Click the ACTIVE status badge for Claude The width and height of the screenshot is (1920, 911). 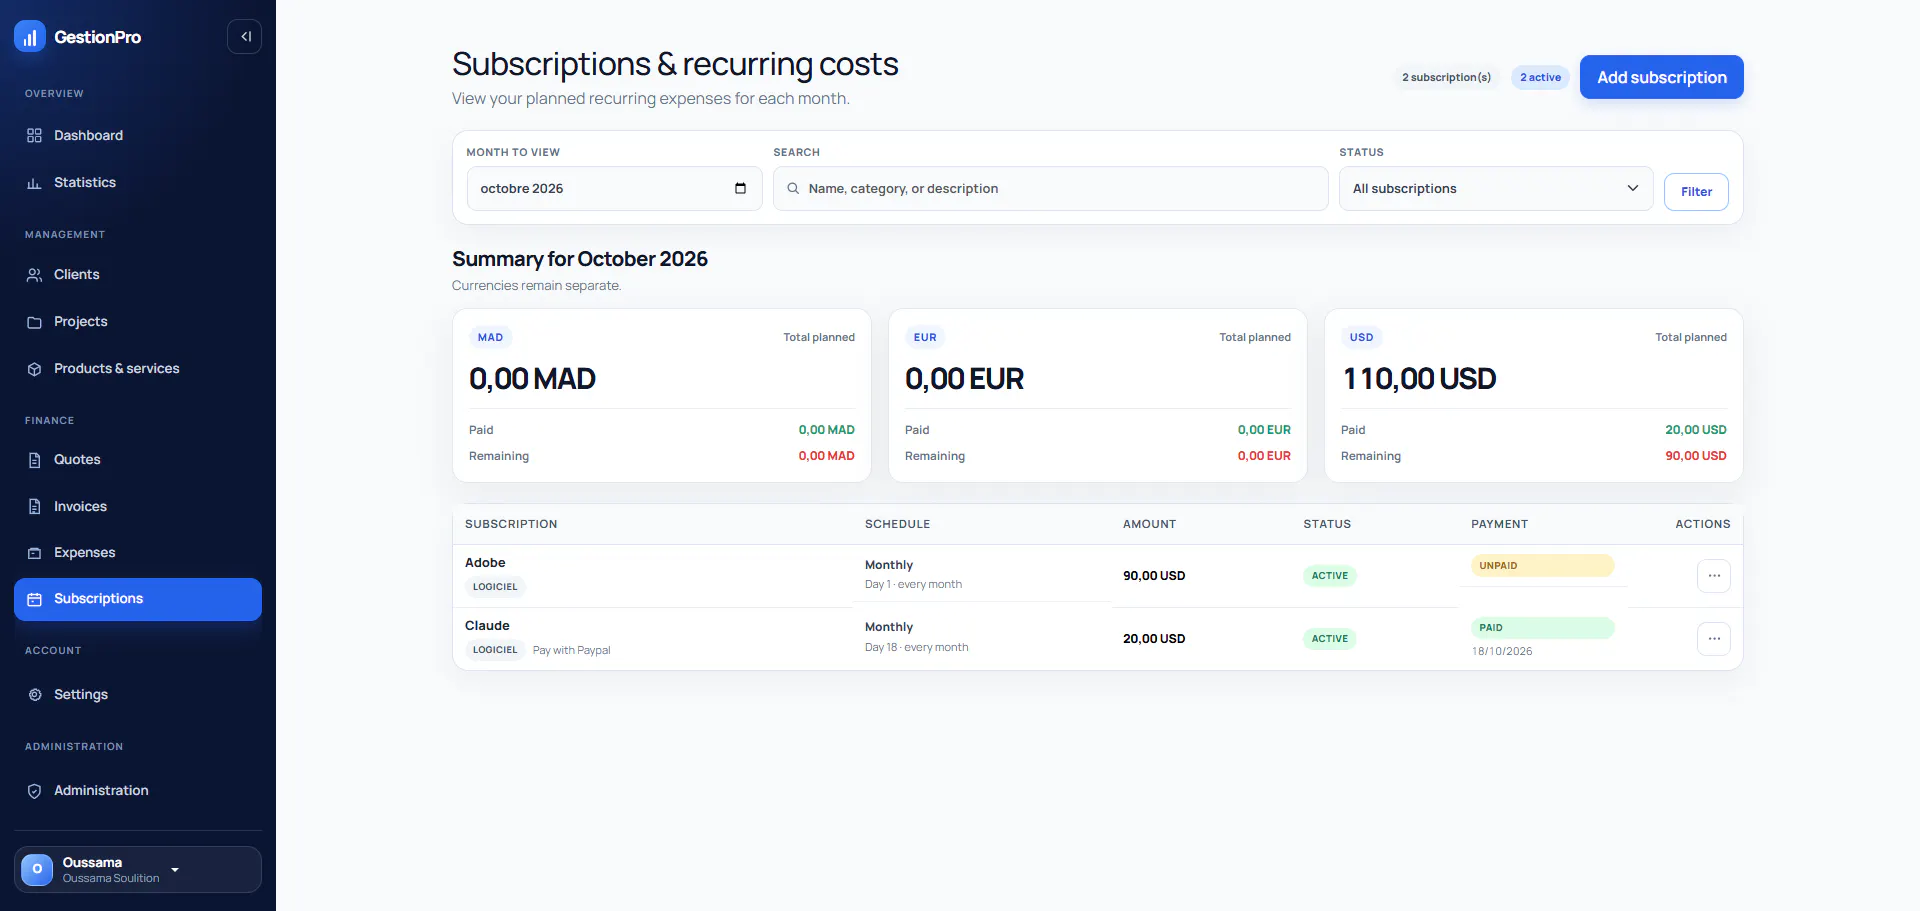point(1330,639)
